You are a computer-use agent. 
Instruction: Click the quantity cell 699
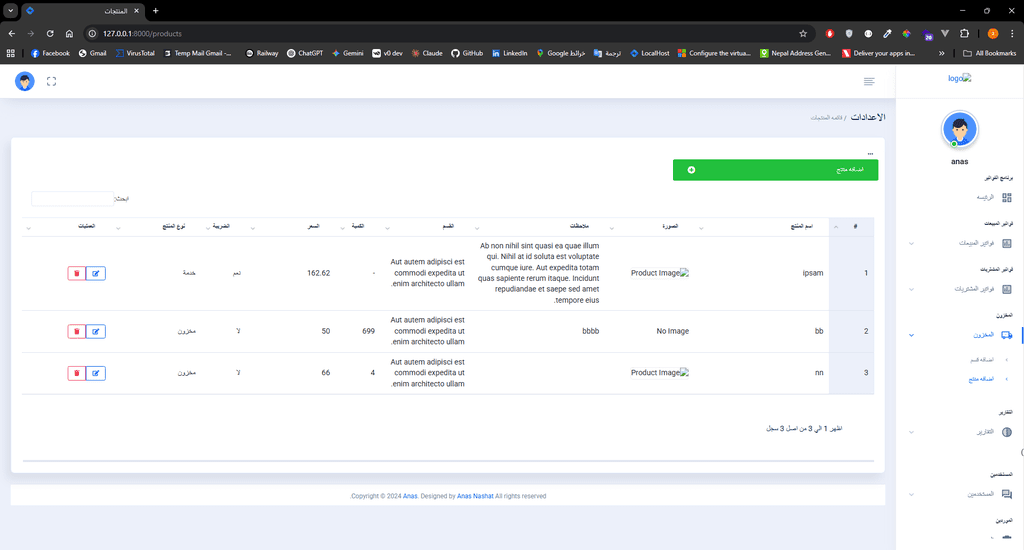tap(368, 331)
